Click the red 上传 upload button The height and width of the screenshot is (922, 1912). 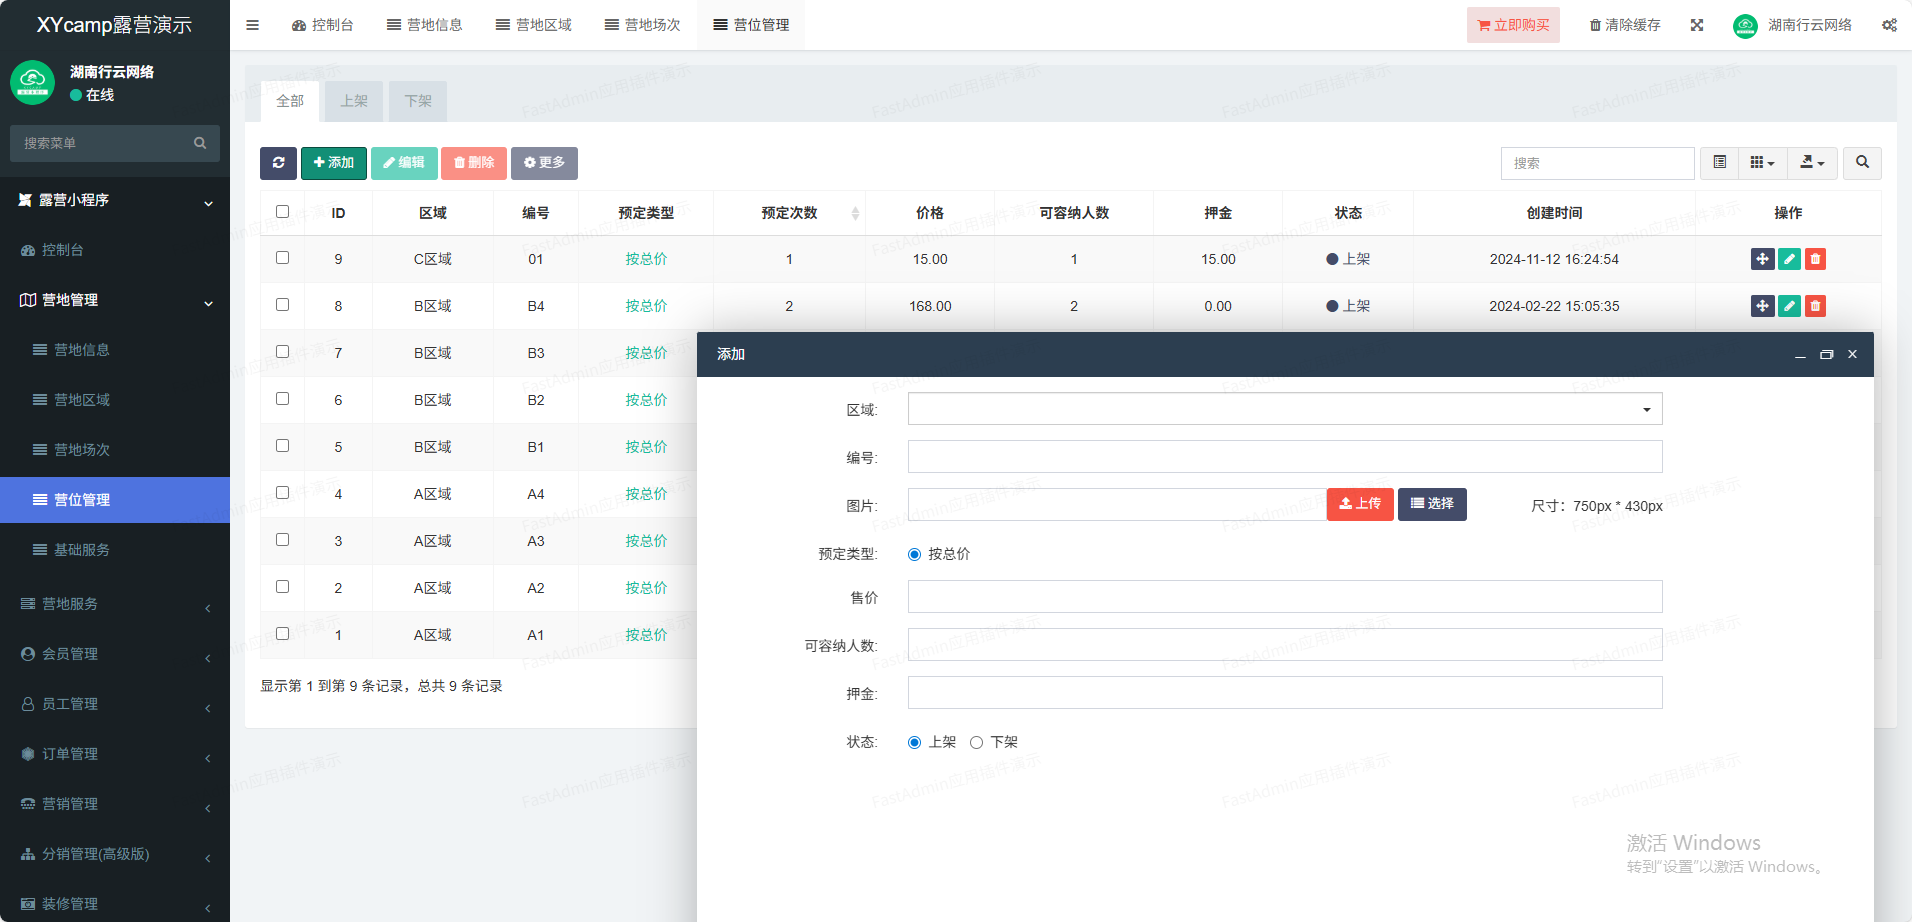click(1359, 504)
